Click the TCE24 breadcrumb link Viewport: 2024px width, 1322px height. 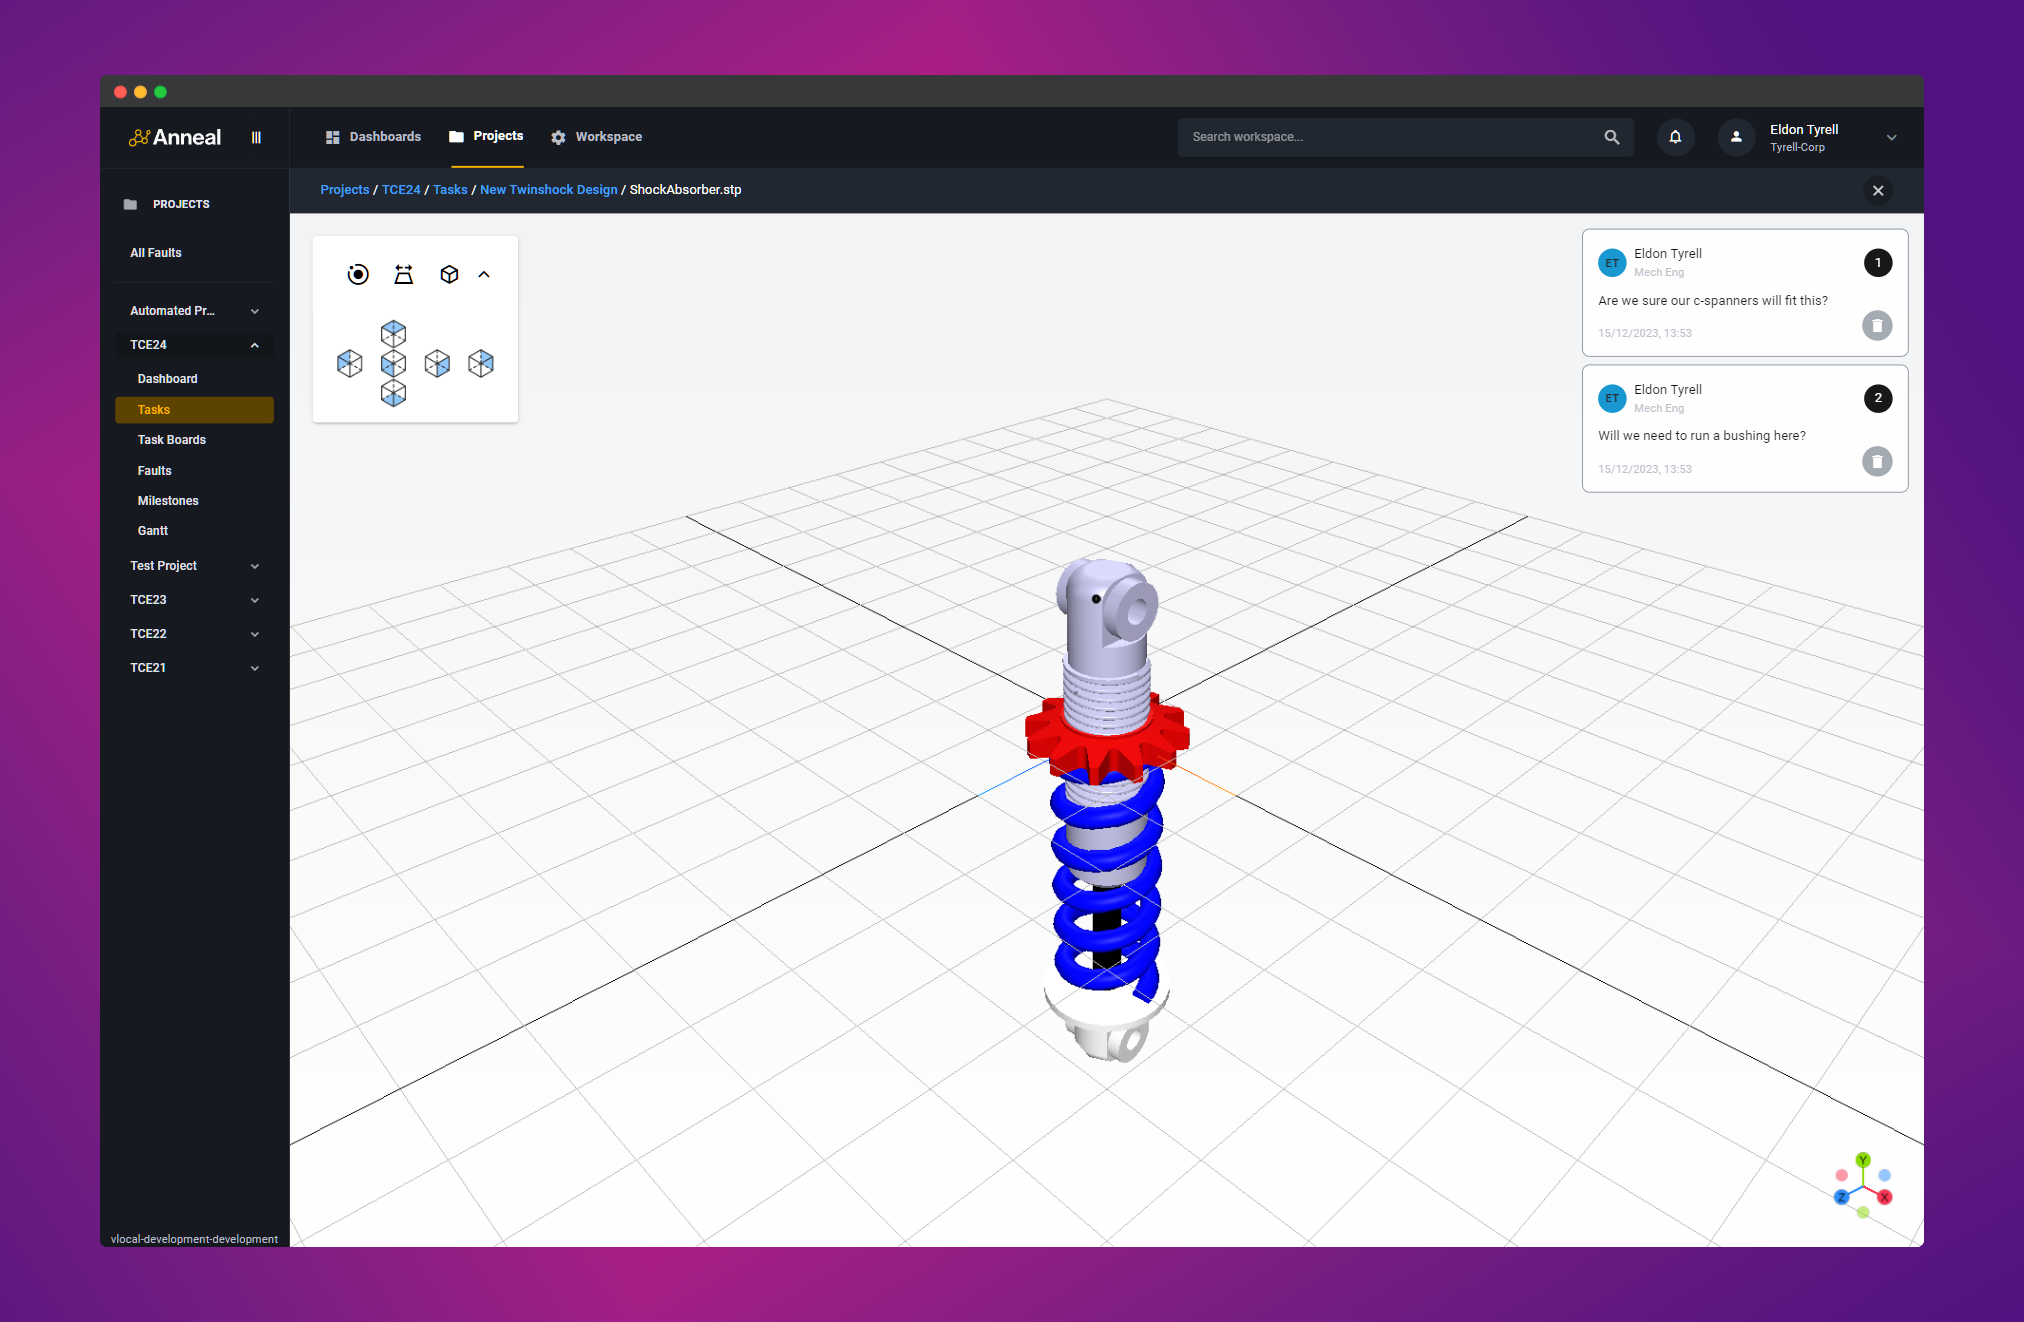(401, 190)
